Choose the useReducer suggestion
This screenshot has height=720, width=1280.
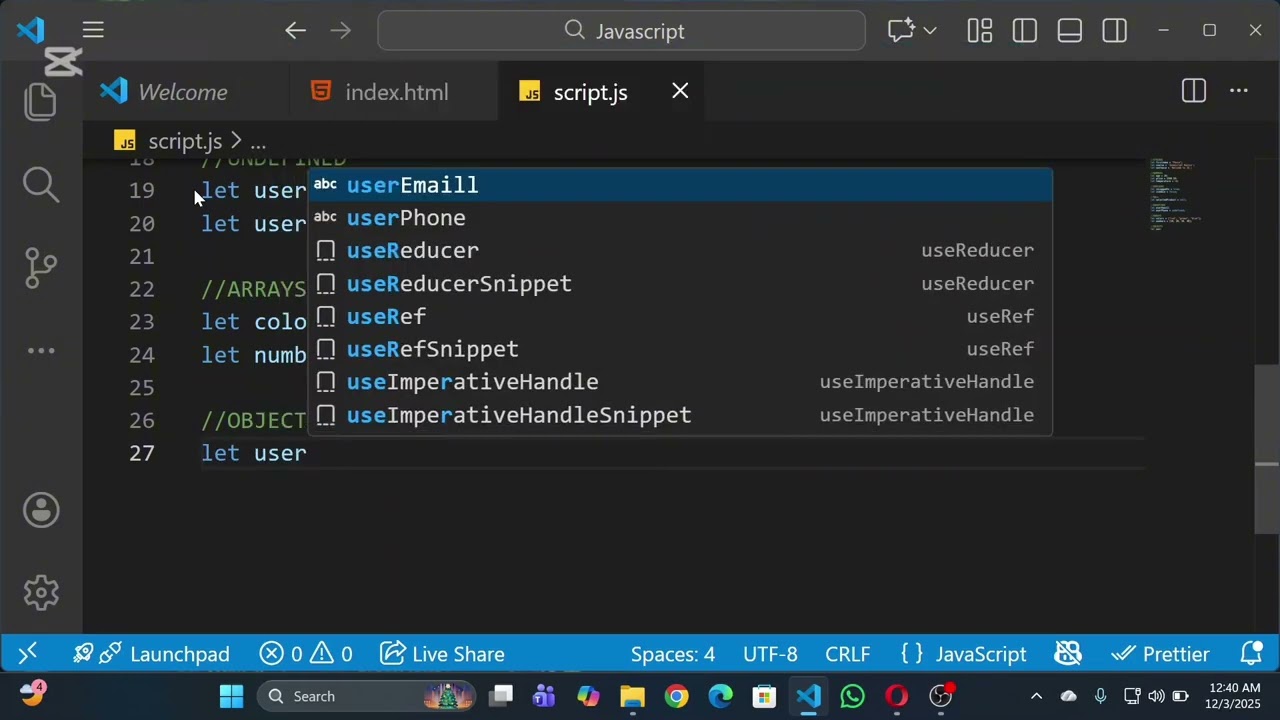pos(680,251)
